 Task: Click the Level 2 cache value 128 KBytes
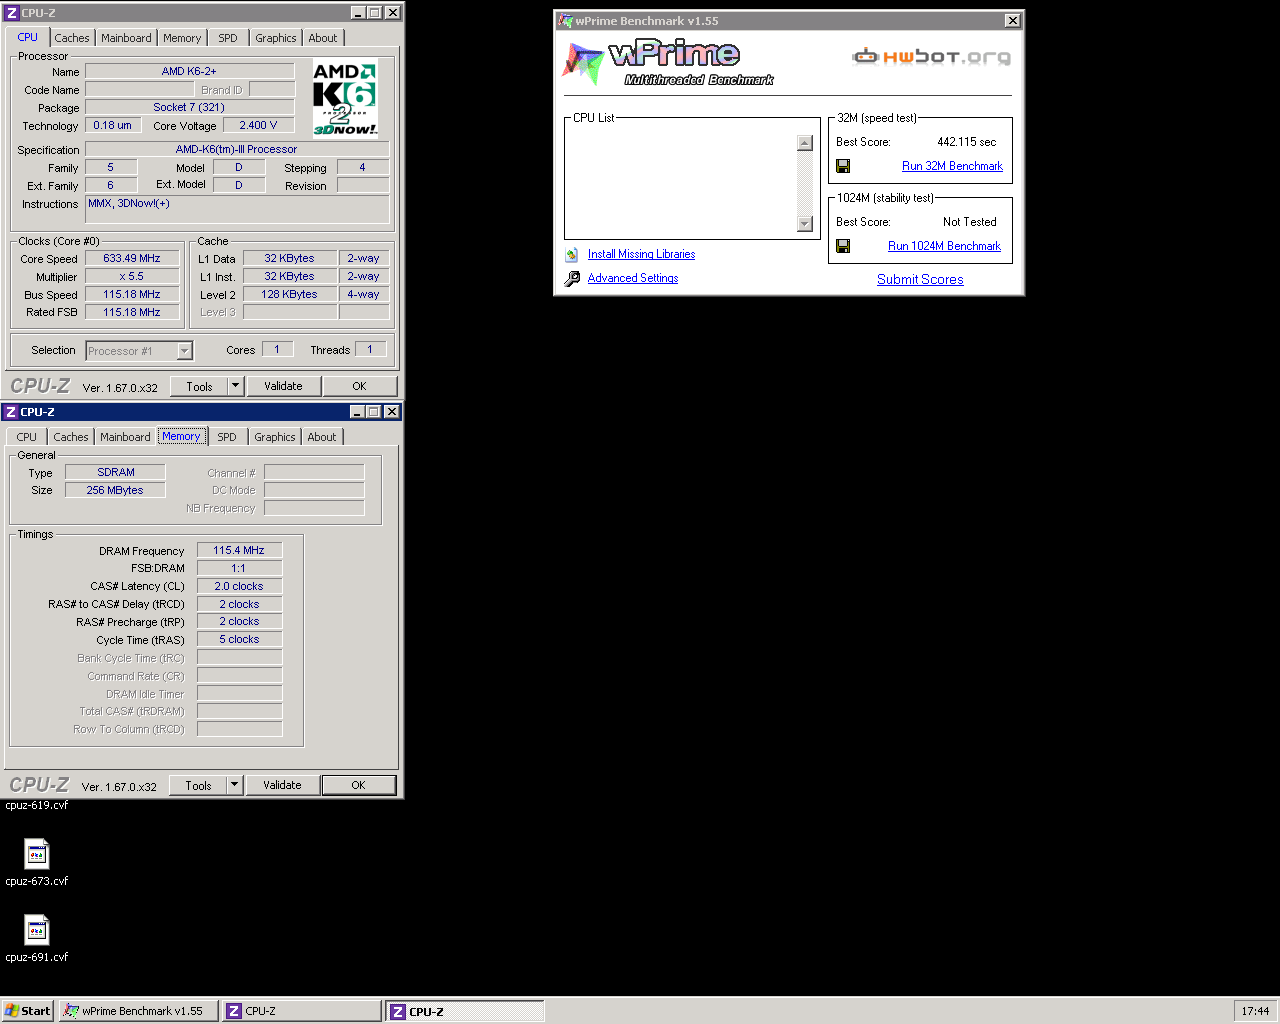click(x=289, y=294)
